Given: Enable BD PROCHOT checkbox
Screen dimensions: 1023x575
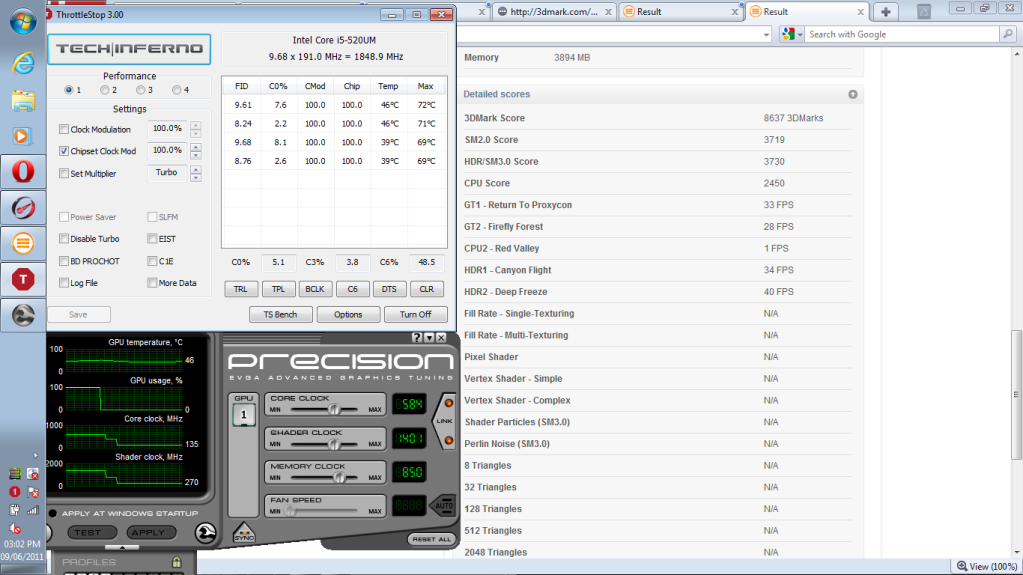Looking at the screenshot, I should pos(64,260).
